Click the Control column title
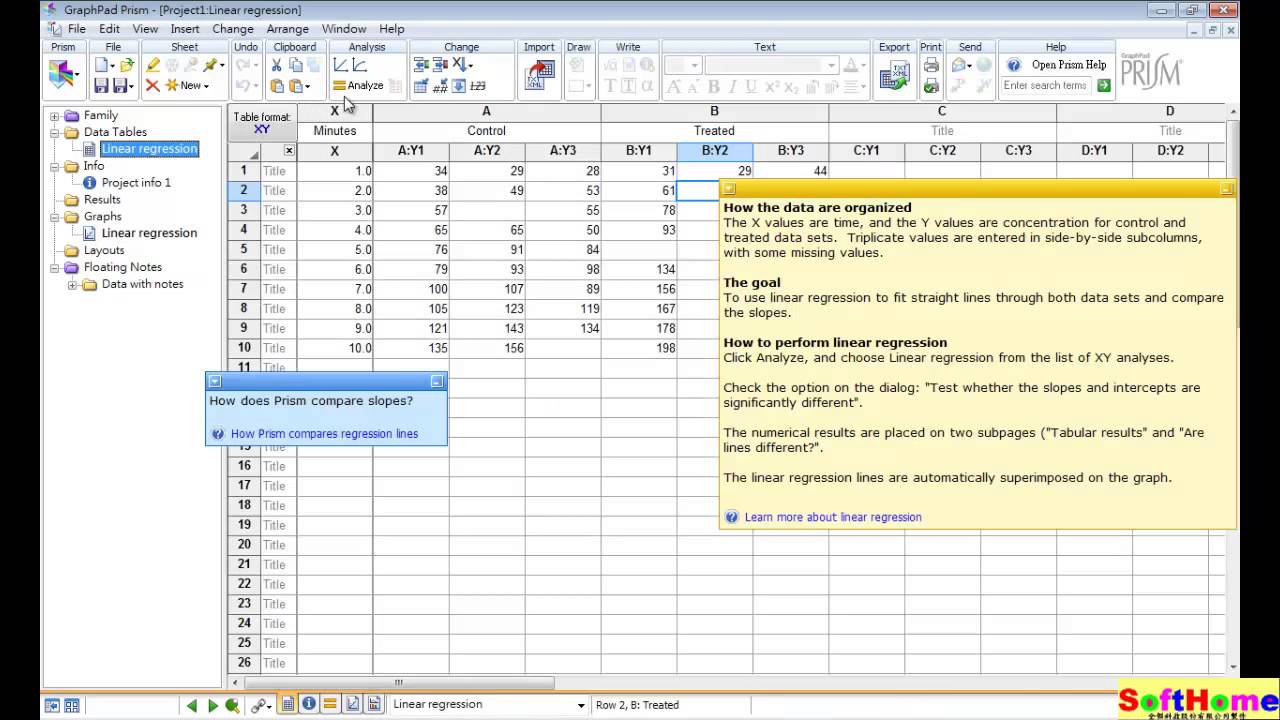Screen dimensions: 1280x720 click(486, 131)
